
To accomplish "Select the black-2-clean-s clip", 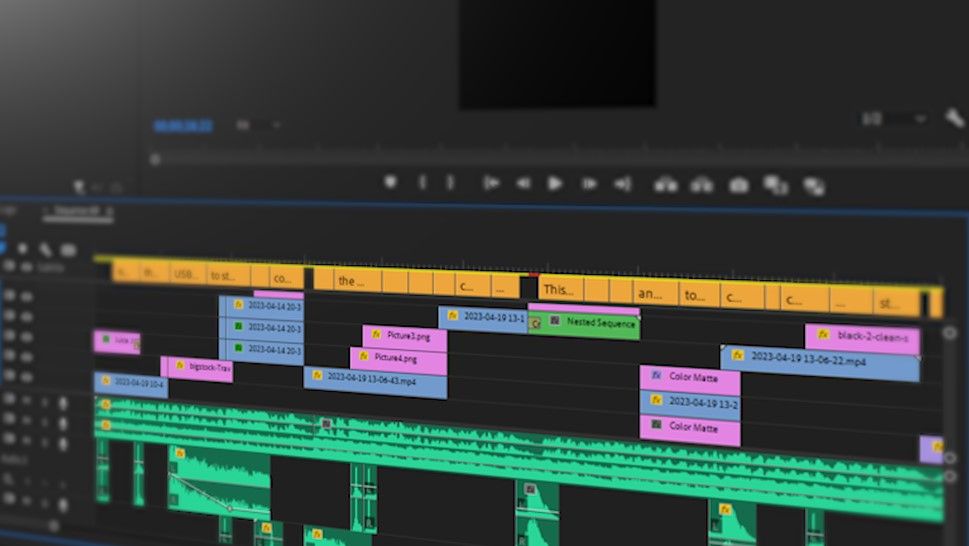I will click(x=862, y=338).
